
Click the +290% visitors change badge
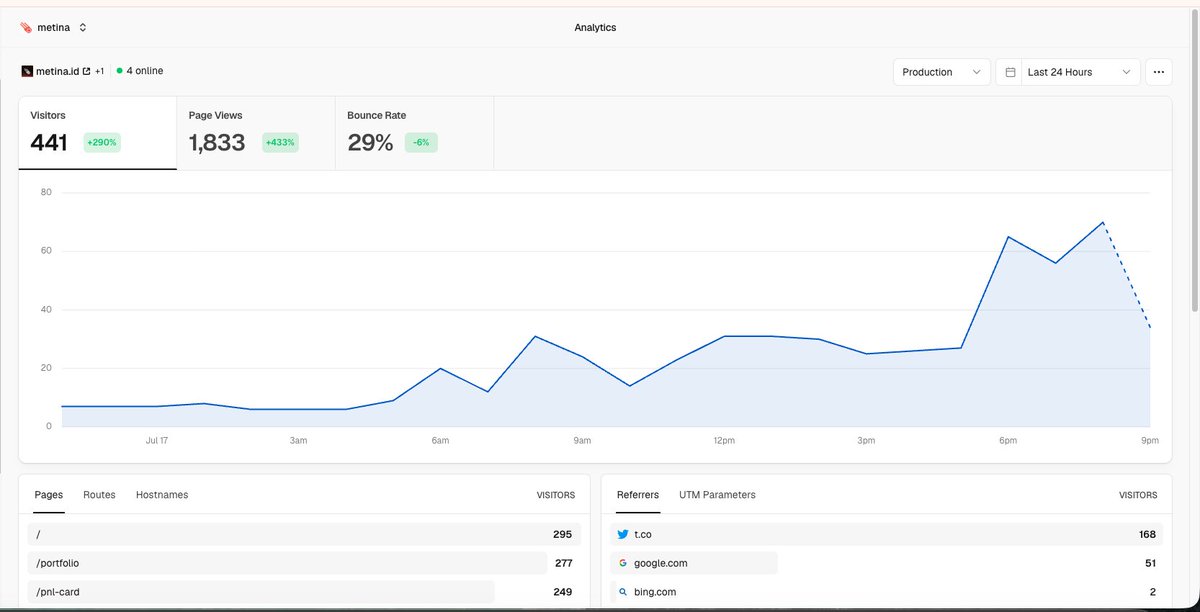click(102, 143)
